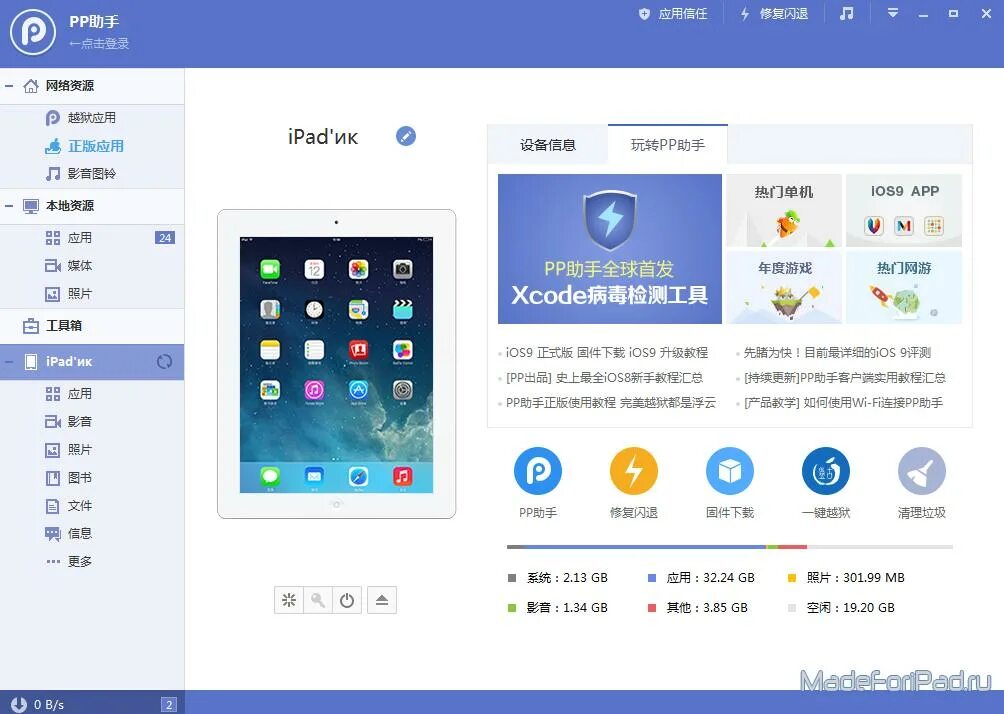Screen dimensions: 1004x714
Task: Open the 热门单机 tile
Action: [x=784, y=210]
